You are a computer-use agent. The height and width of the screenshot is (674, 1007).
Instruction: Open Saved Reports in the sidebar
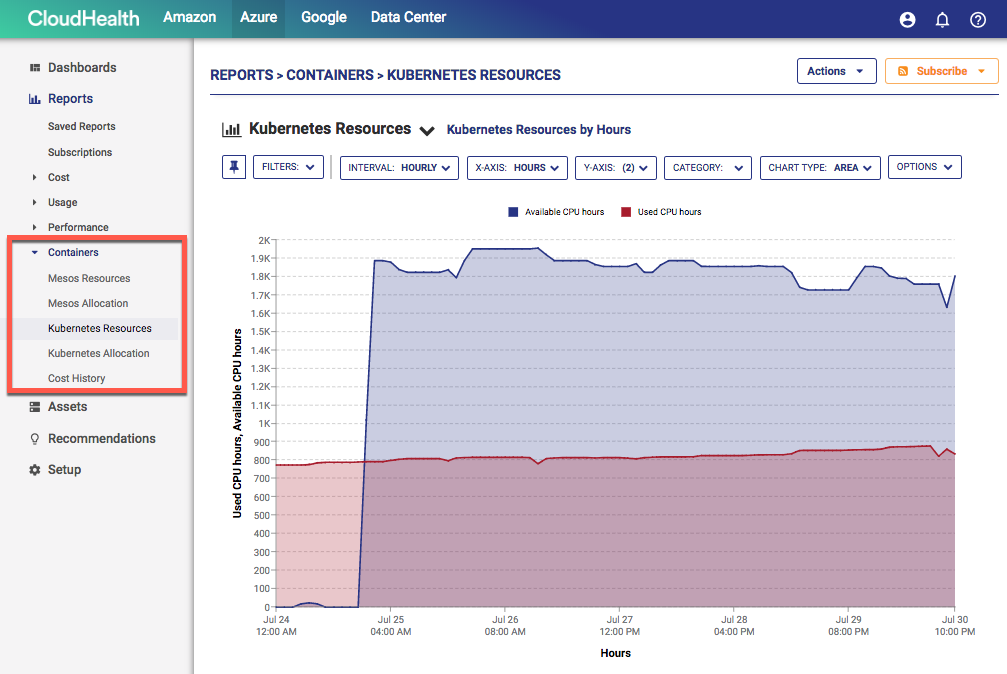pyautogui.click(x=82, y=127)
